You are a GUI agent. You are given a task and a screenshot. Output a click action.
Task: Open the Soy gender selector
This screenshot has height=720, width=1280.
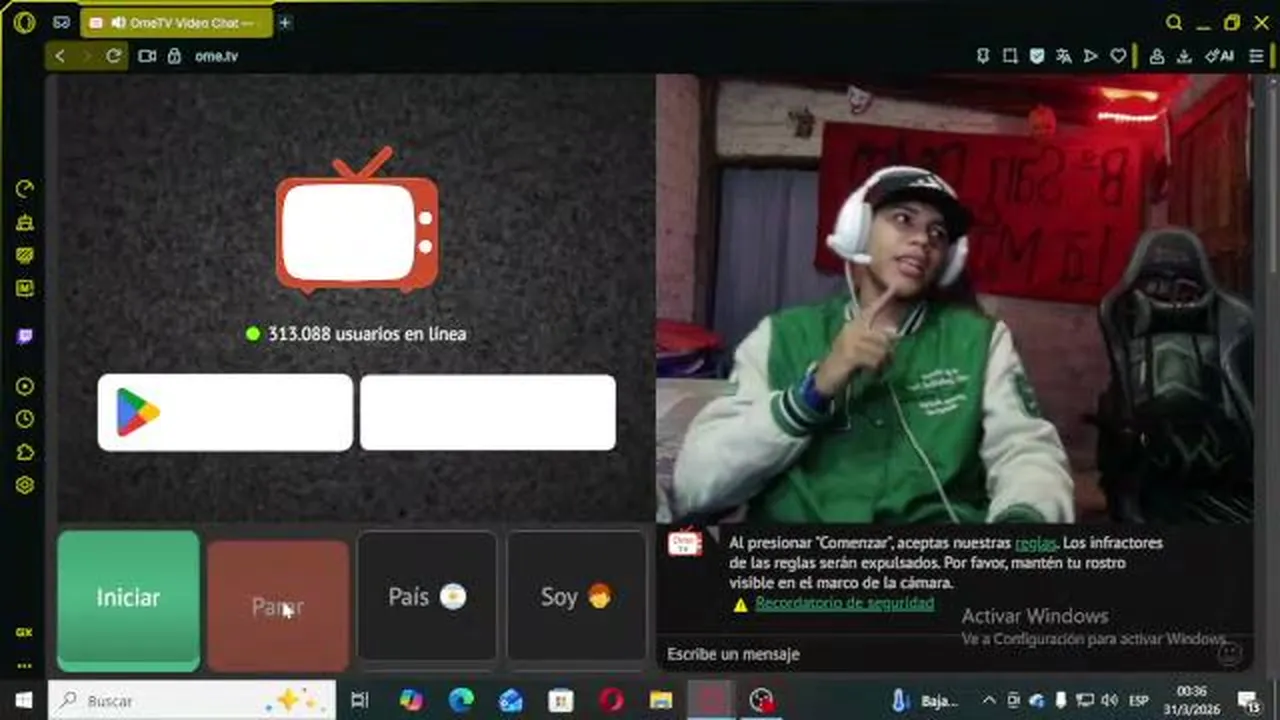pyautogui.click(x=576, y=597)
